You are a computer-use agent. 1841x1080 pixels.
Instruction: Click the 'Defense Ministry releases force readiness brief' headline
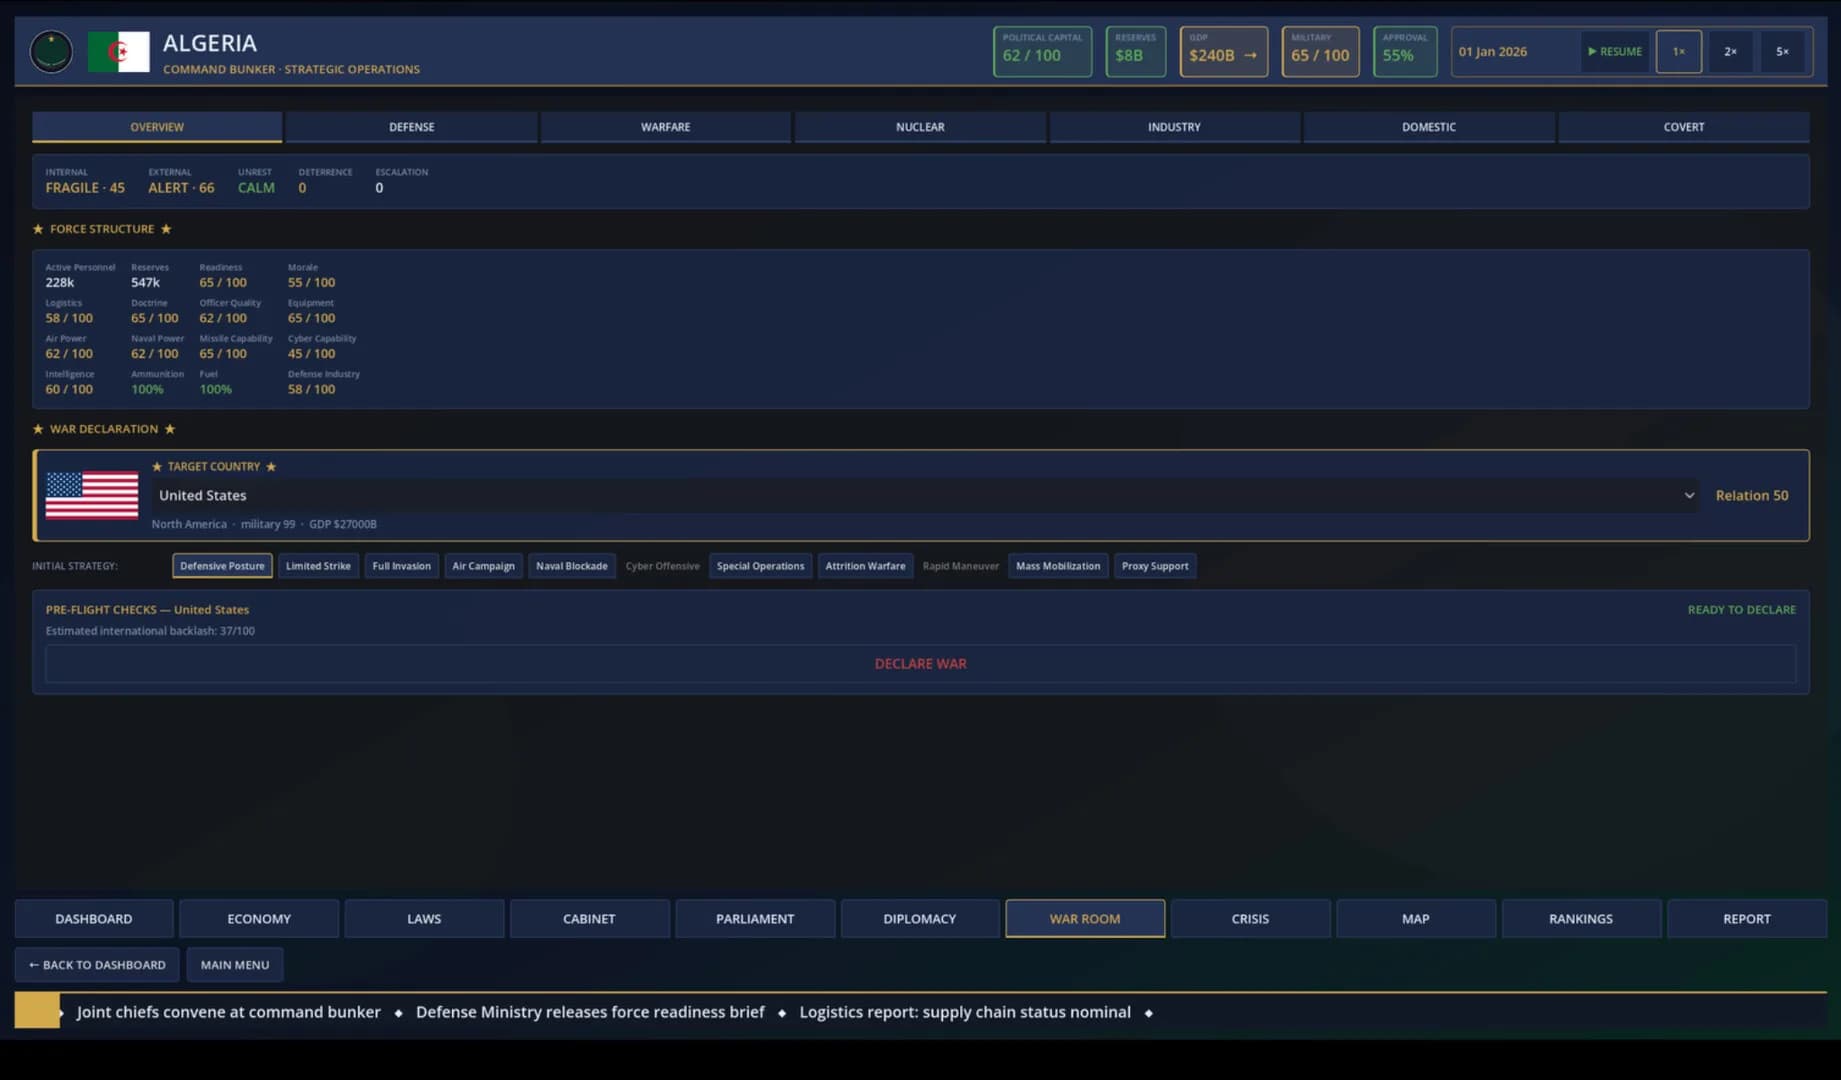point(590,1012)
